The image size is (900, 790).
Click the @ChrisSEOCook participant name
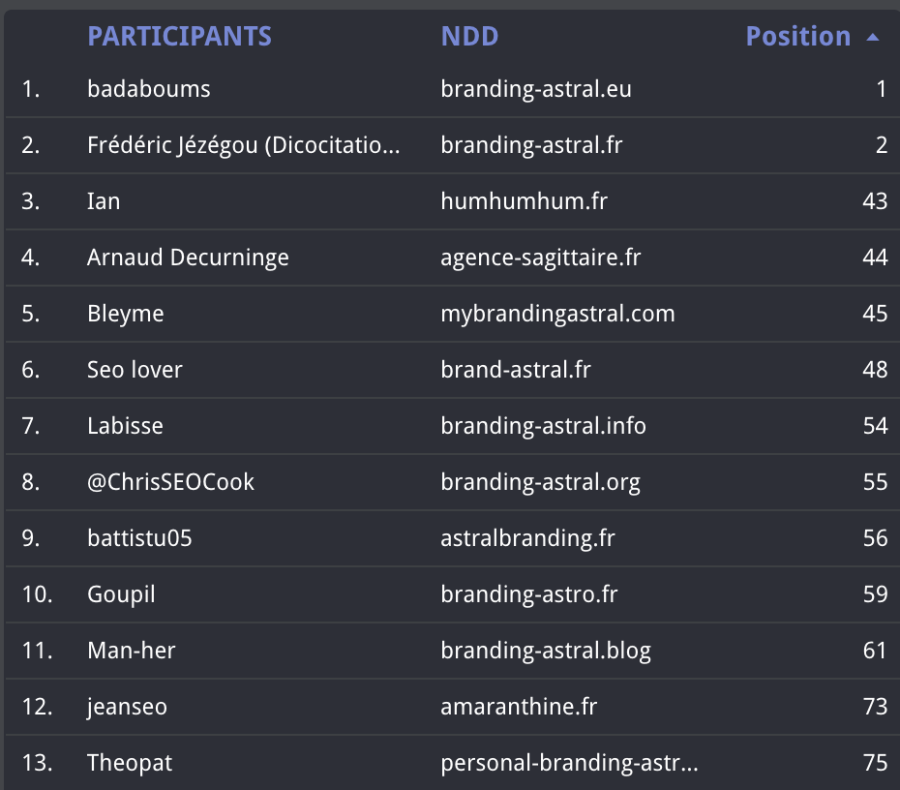170,482
